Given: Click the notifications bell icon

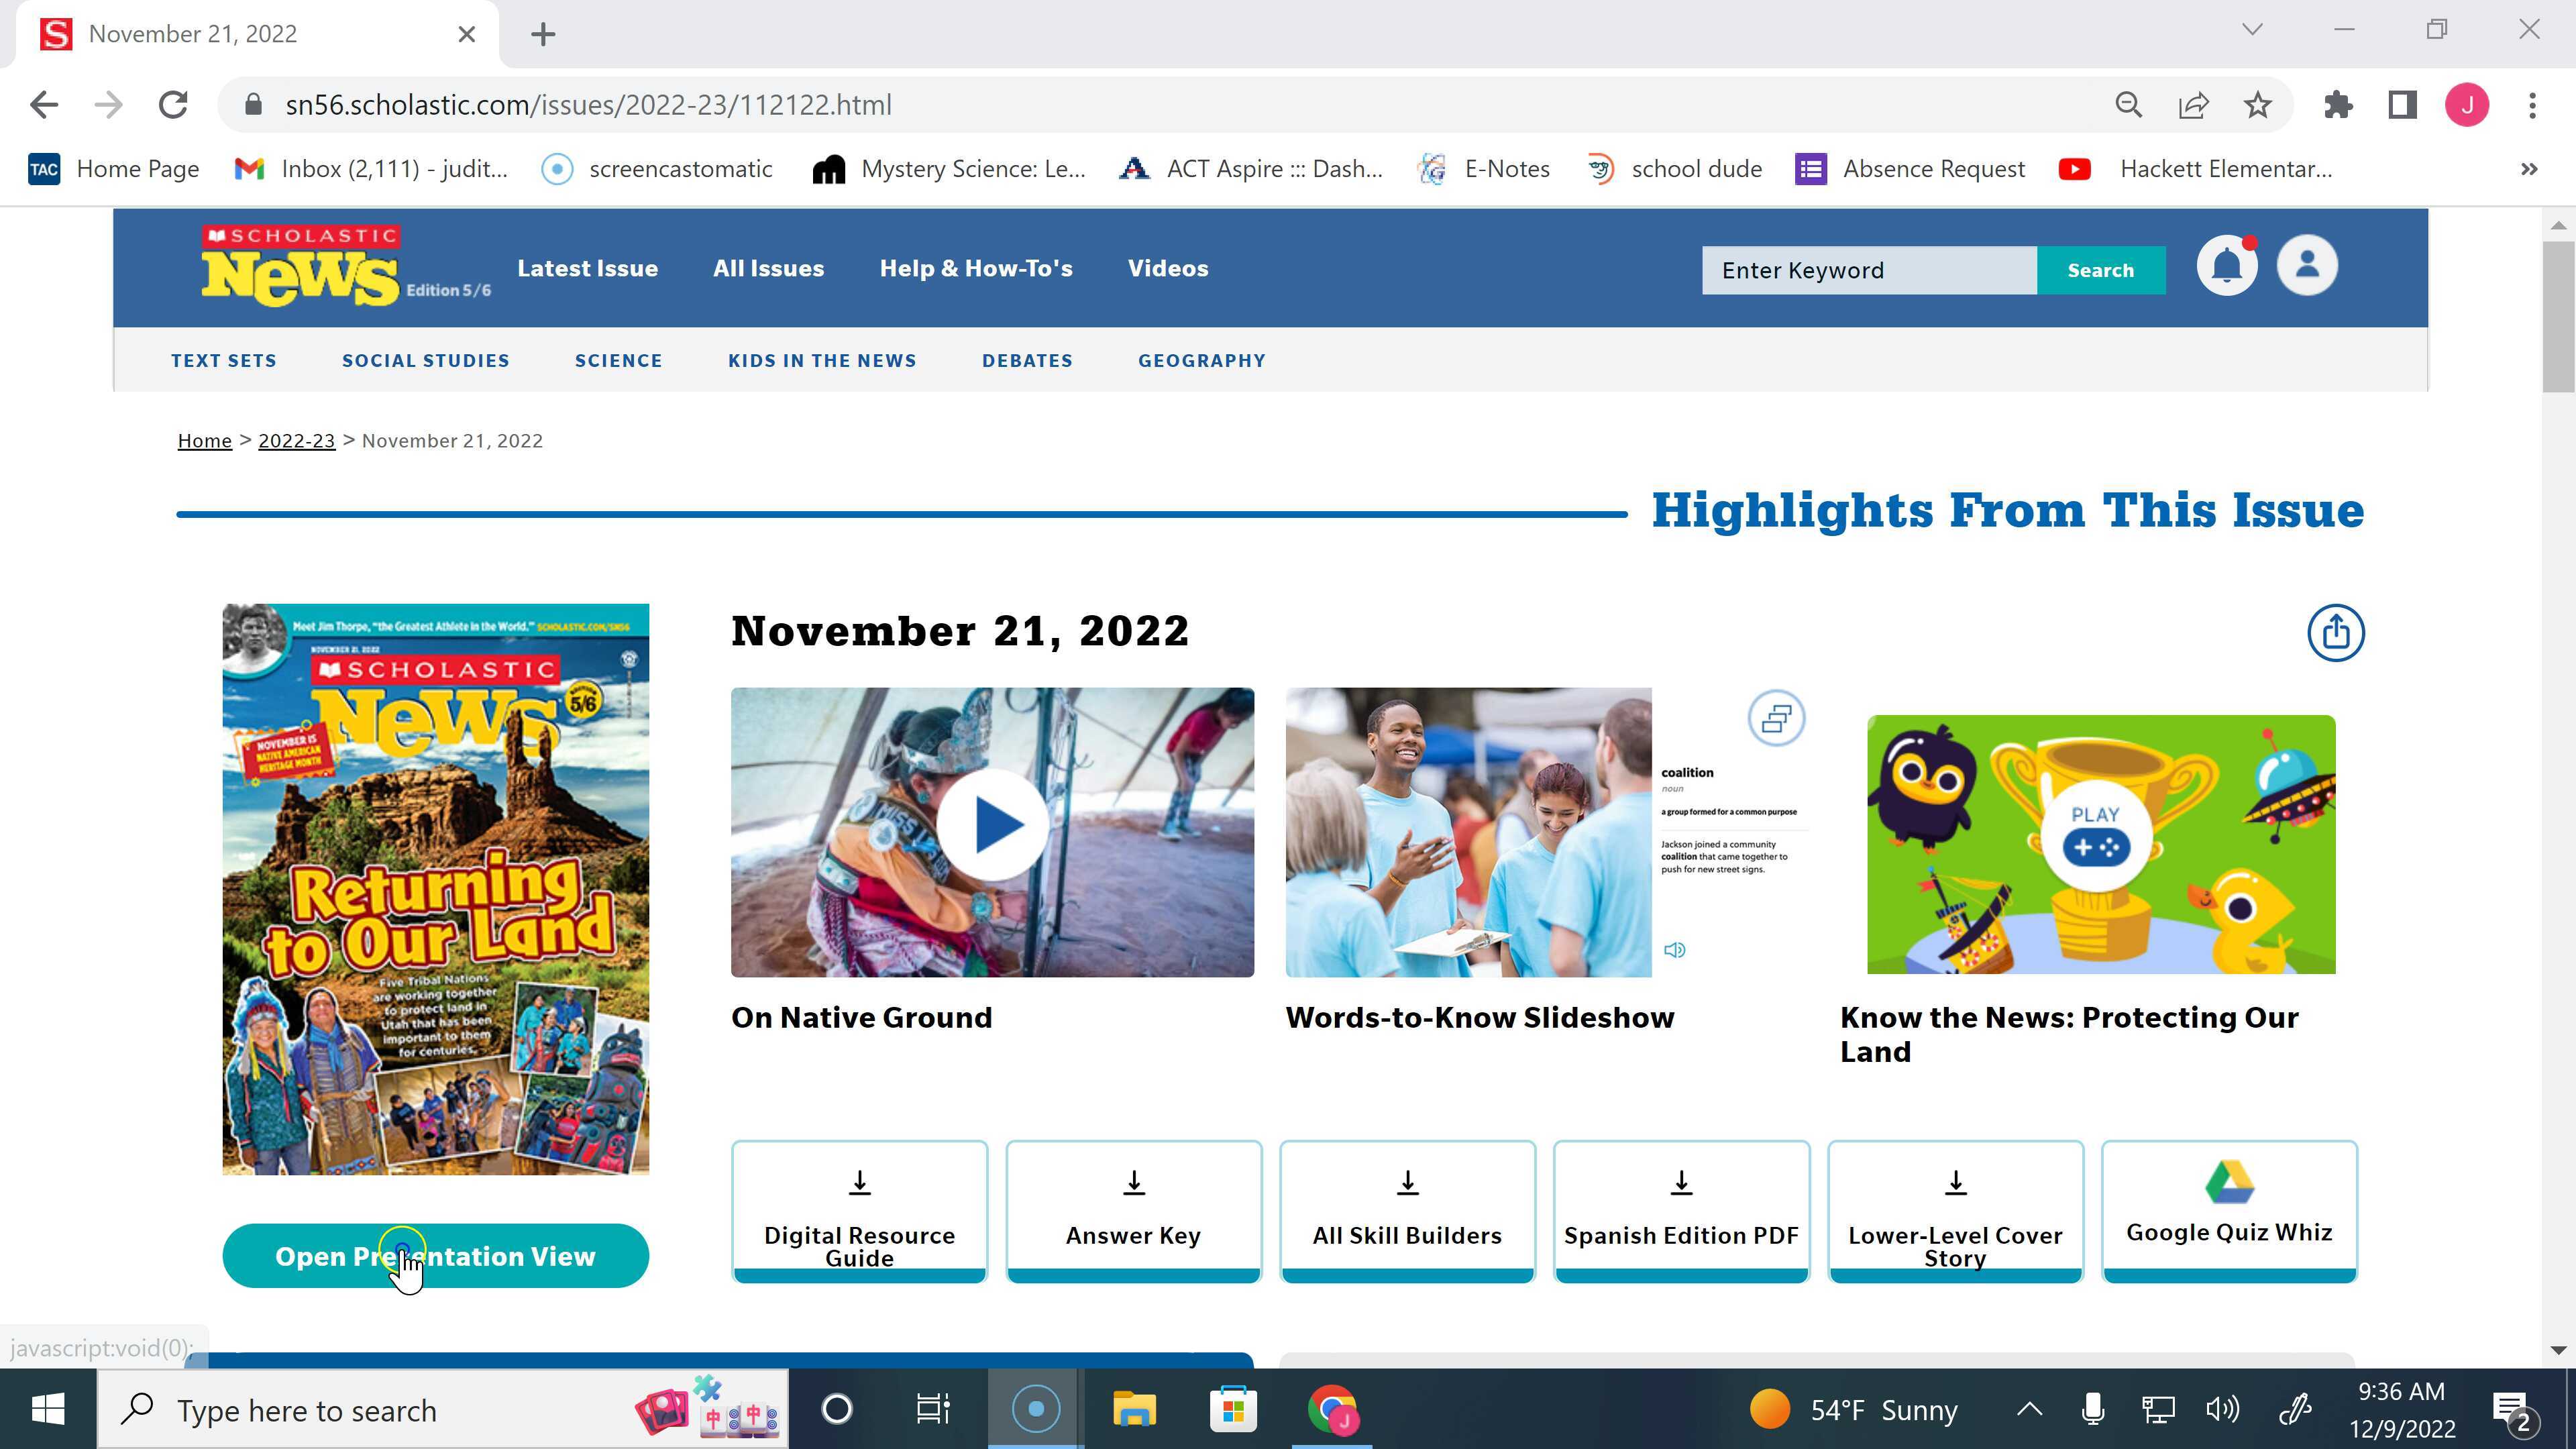Looking at the screenshot, I should (x=2226, y=267).
